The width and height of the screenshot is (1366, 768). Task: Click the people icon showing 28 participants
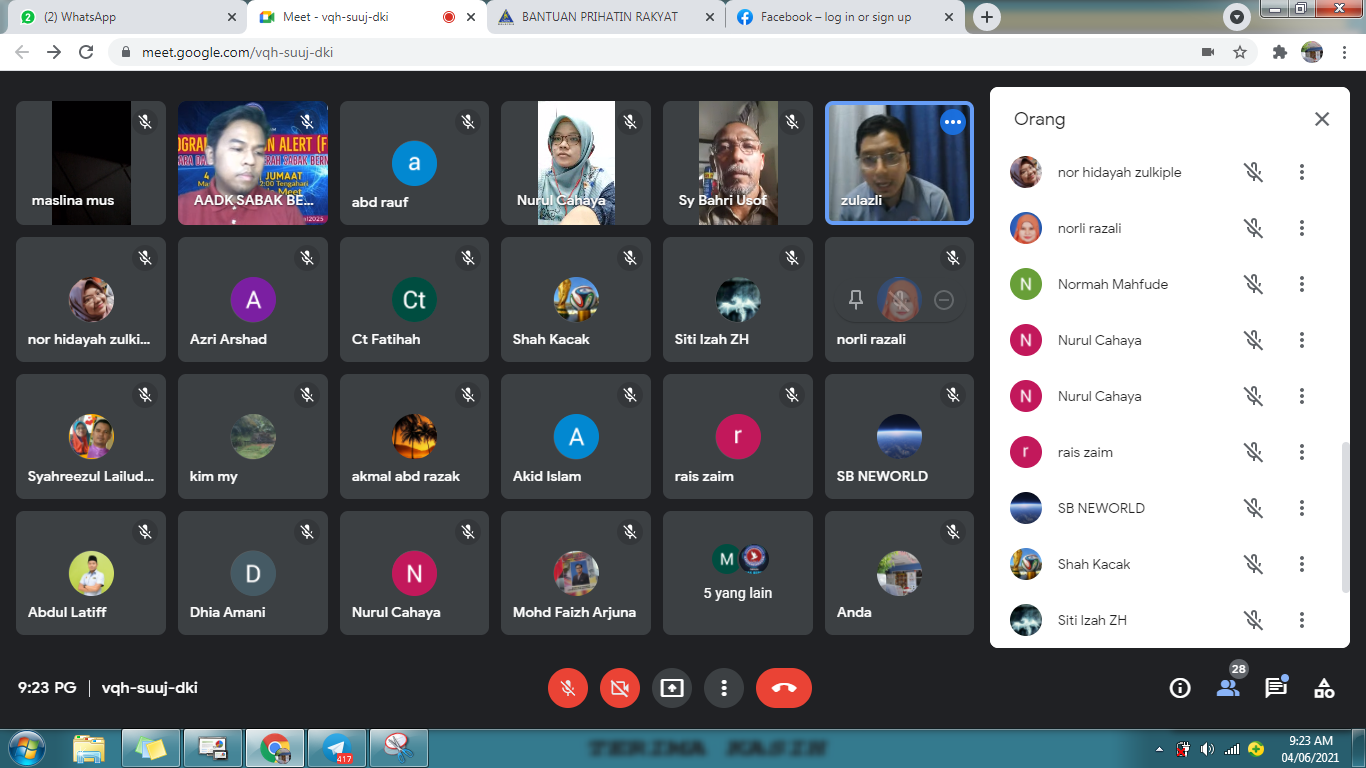pos(1228,688)
